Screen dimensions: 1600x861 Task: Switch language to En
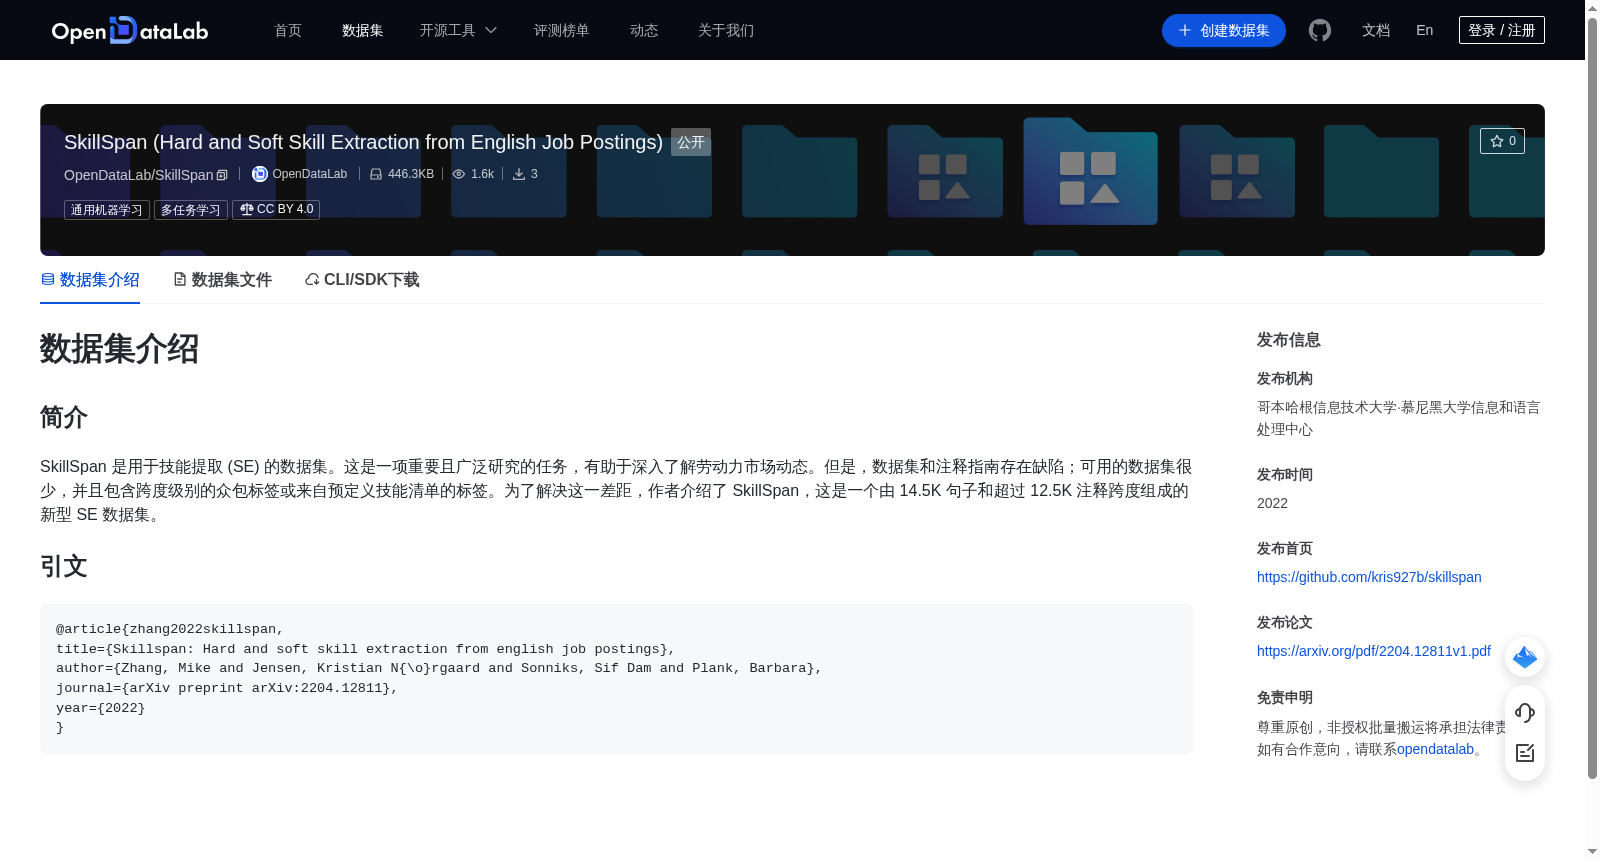(x=1424, y=30)
